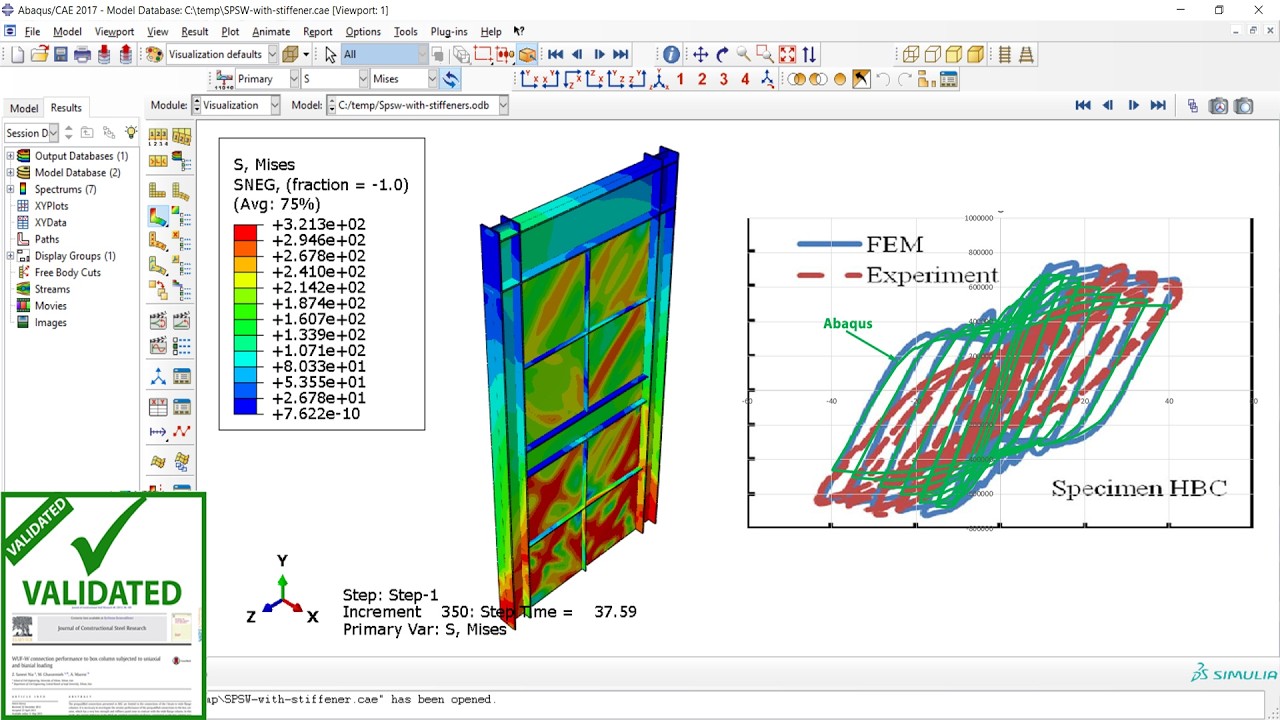Select the Pan View tool
Screen dimensions: 1280x720
point(700,55)
